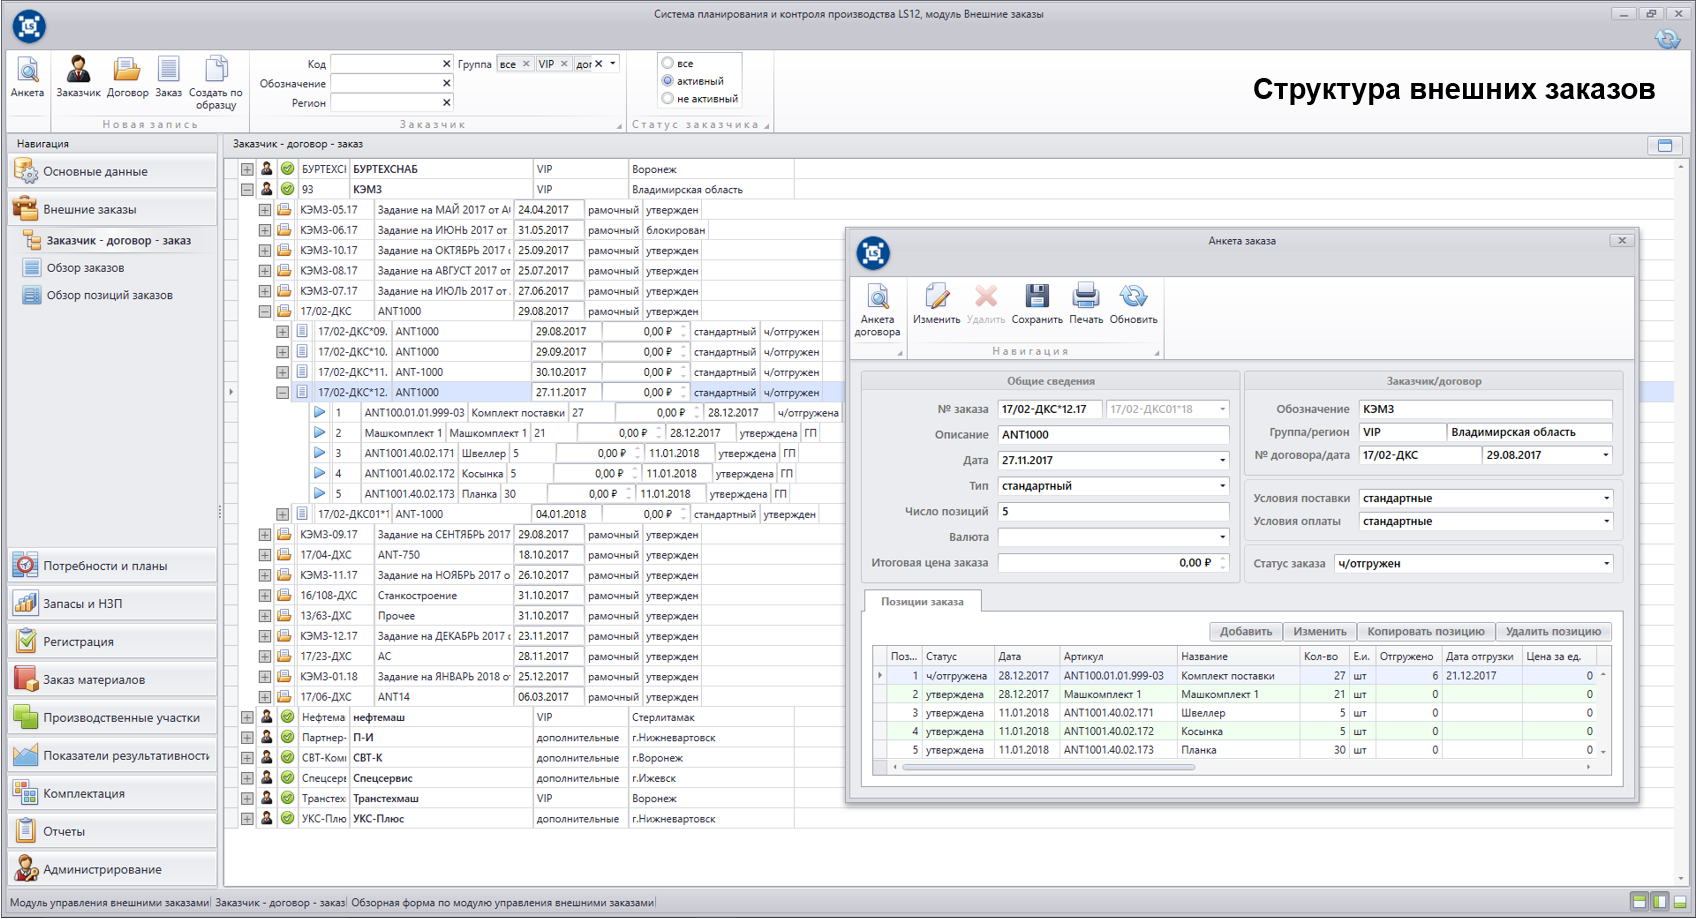Open Администрирование navigation section

click(112, 869)
